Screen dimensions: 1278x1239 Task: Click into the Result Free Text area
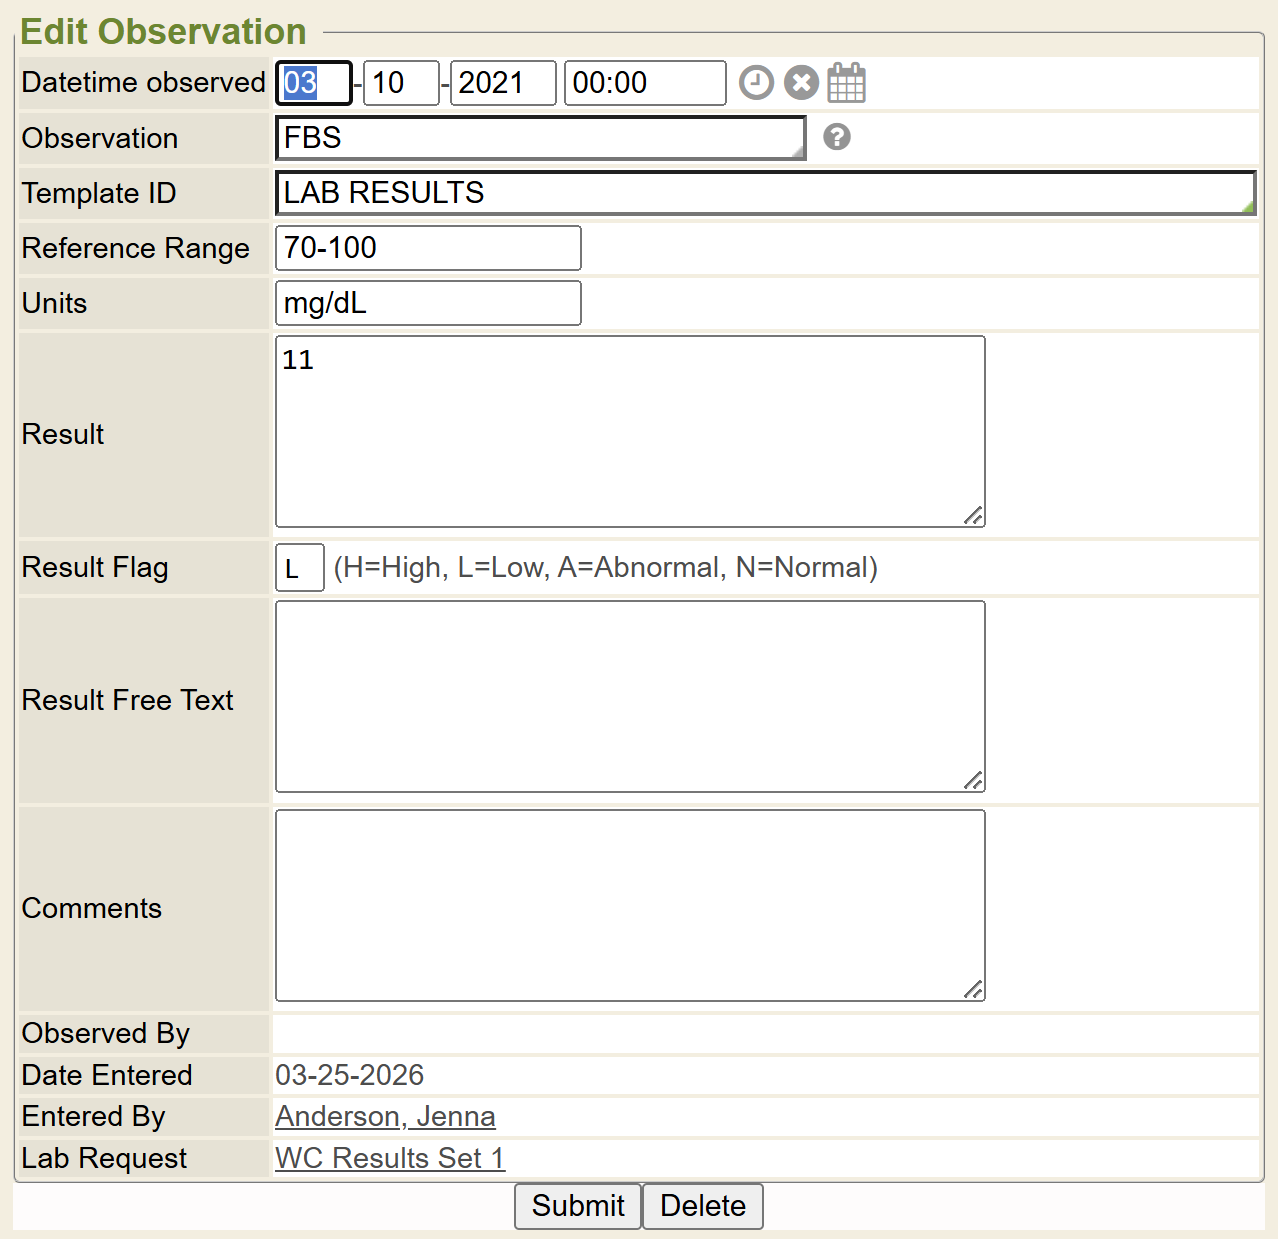[630, 697]
